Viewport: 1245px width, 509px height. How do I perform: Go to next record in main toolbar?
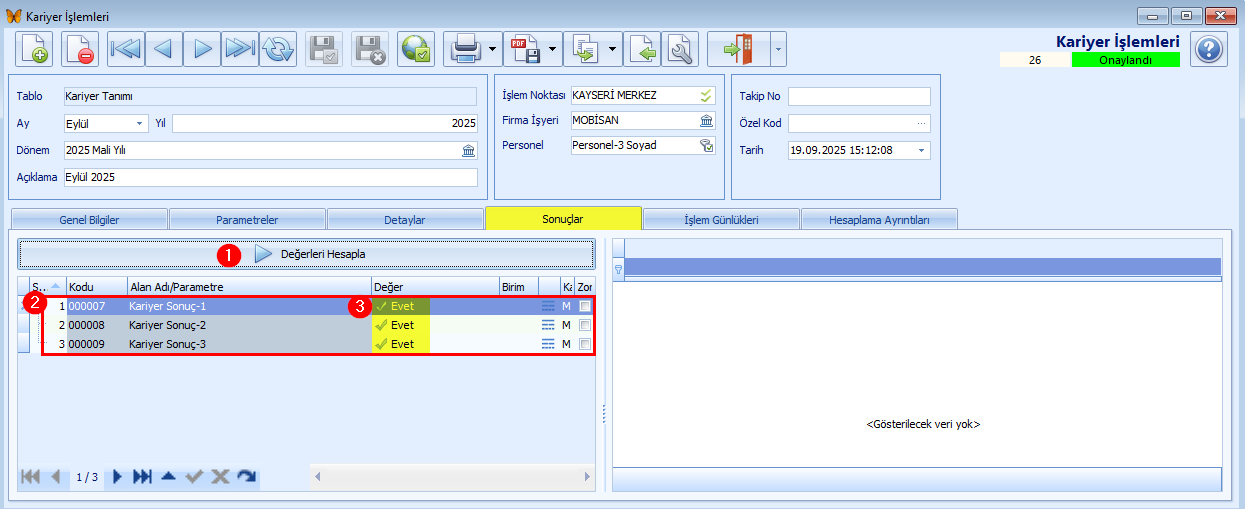(x=202, y=49)
